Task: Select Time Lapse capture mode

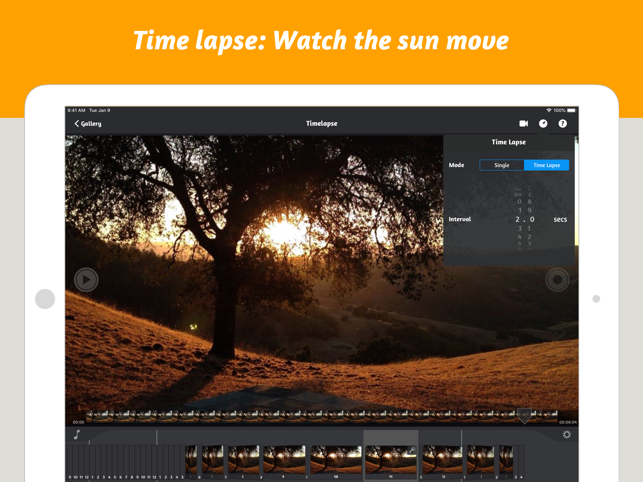Action: (x=546, y=165)
